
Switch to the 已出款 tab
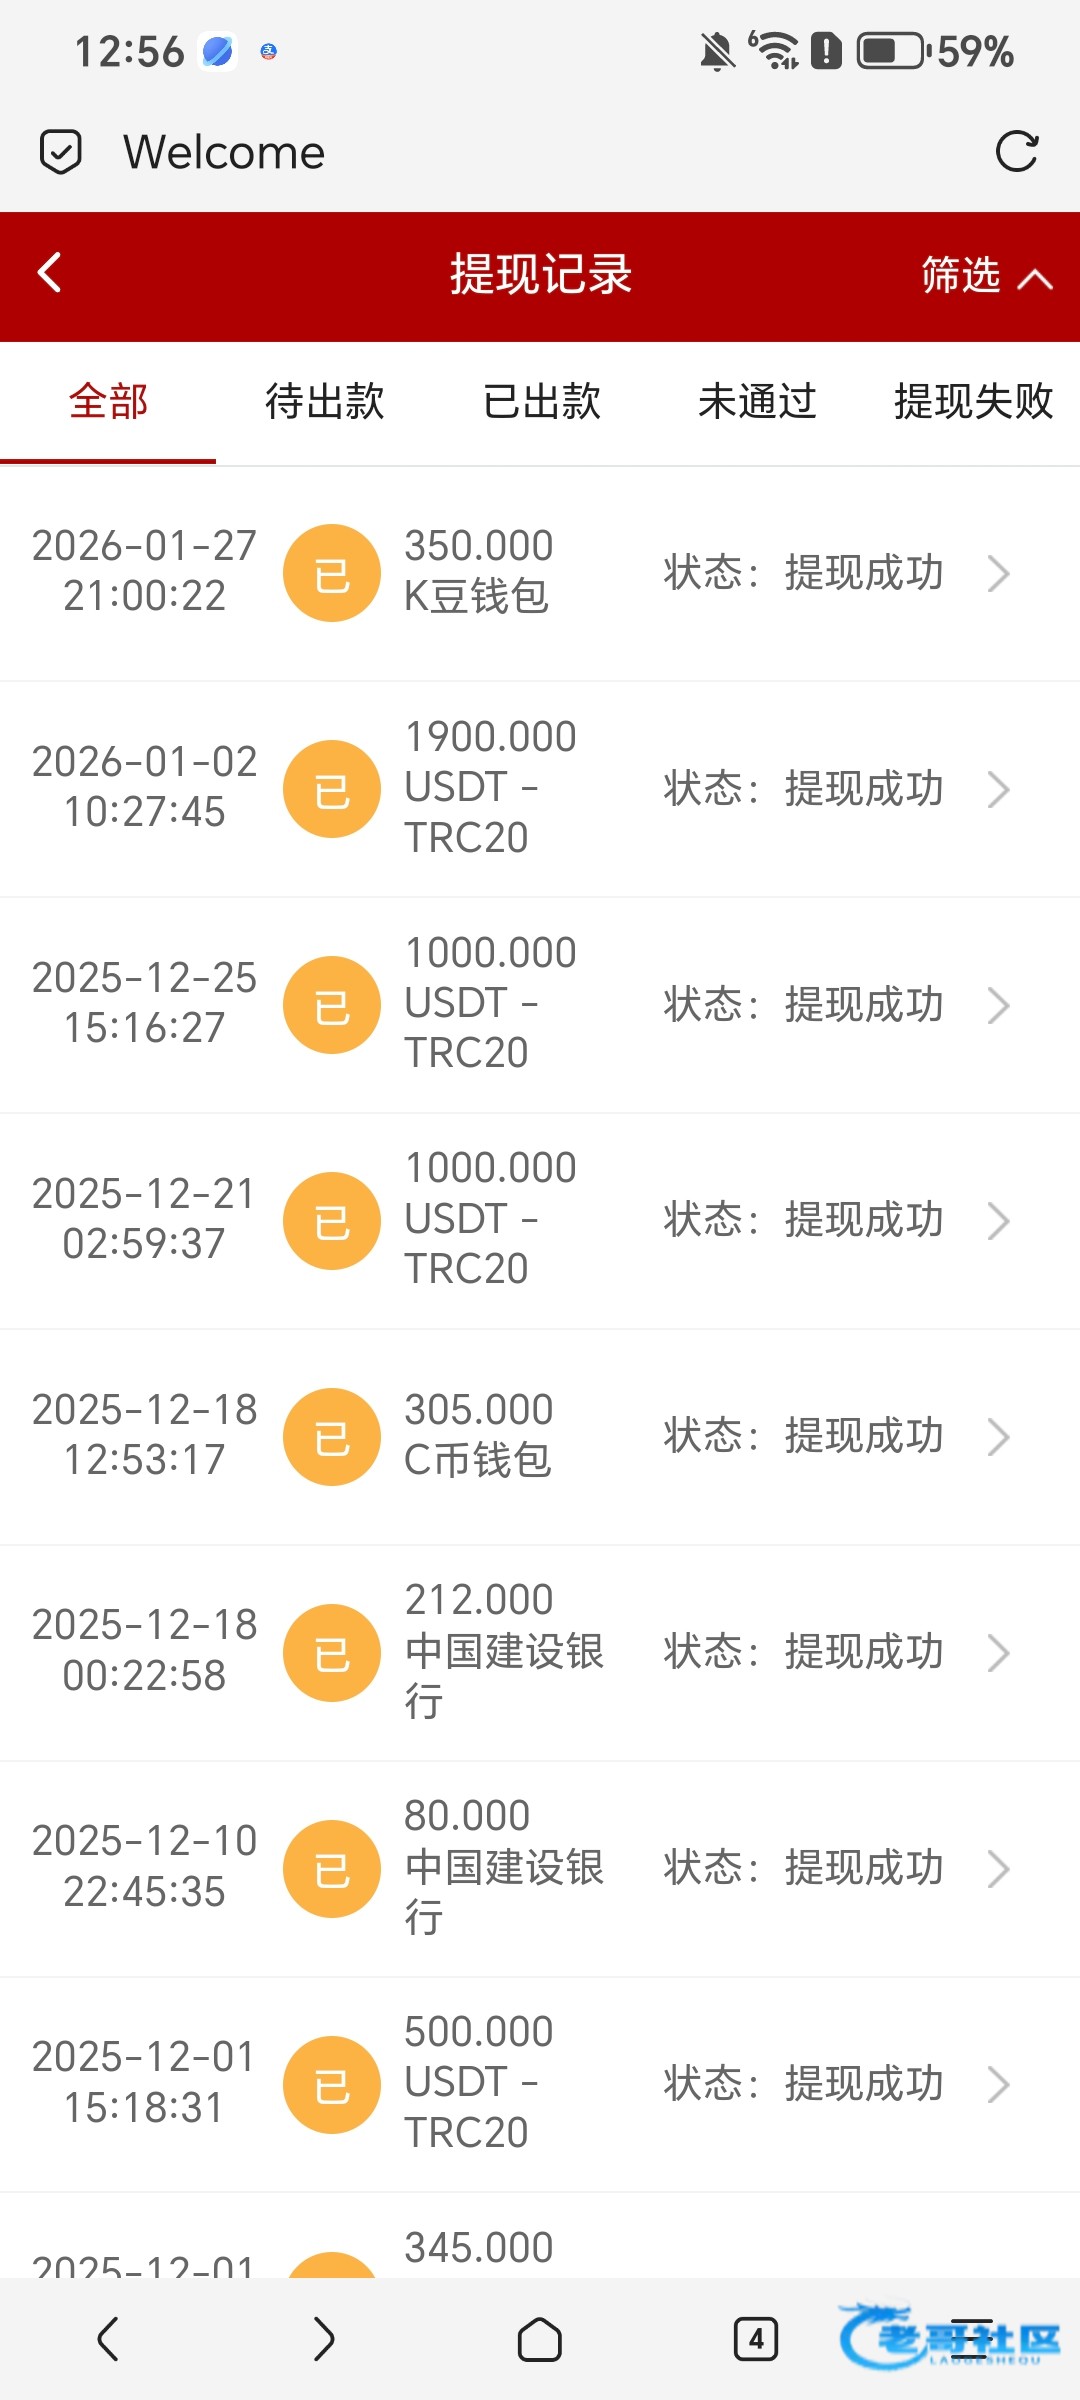[541, 402]
